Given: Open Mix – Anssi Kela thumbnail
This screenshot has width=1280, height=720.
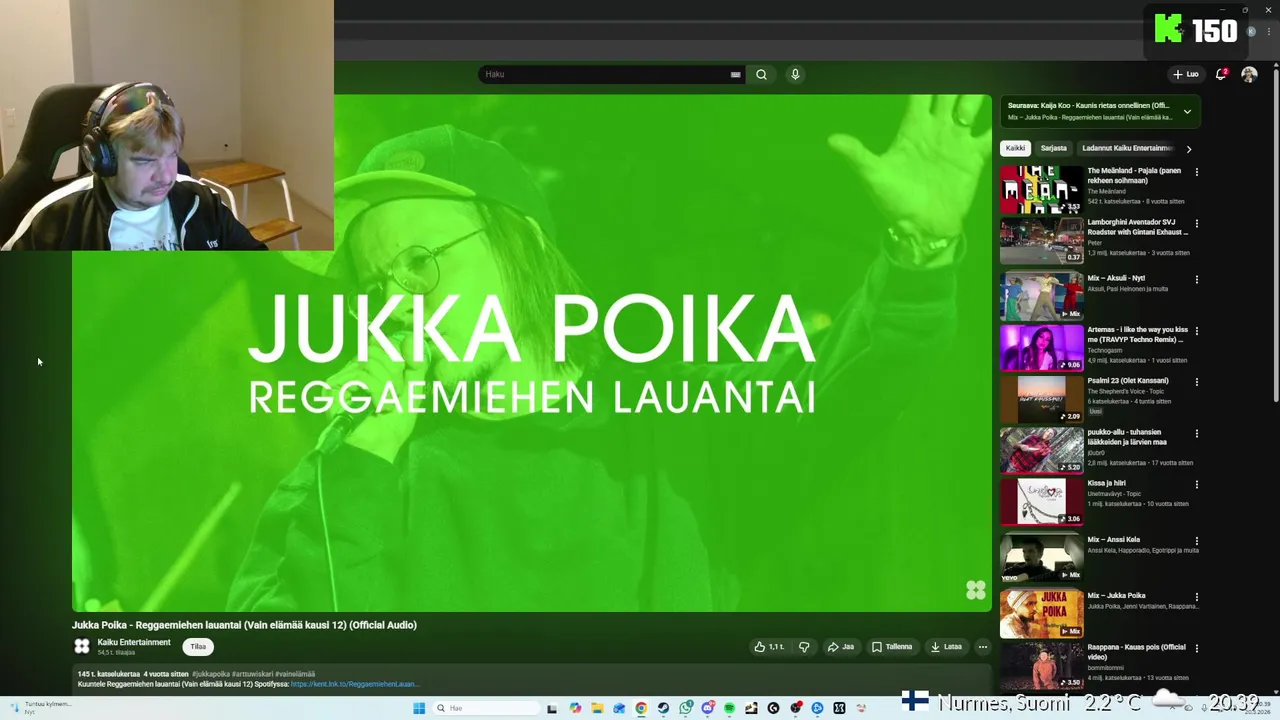Looking at the screenshot, I should pyautogui.click(x=1041, y=558).
